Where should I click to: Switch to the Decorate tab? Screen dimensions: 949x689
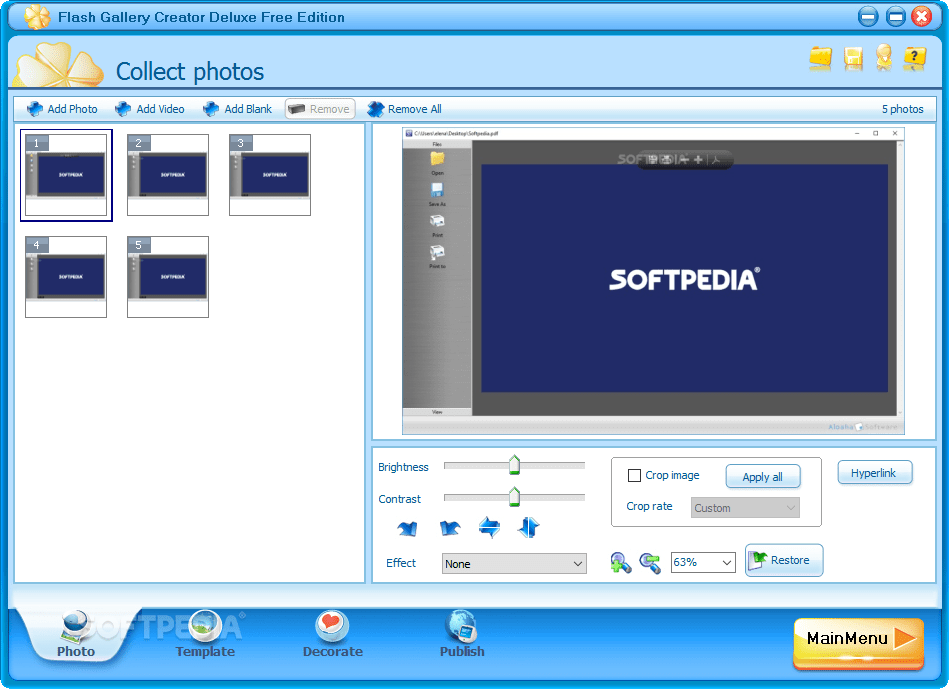[x=332, y=635]
